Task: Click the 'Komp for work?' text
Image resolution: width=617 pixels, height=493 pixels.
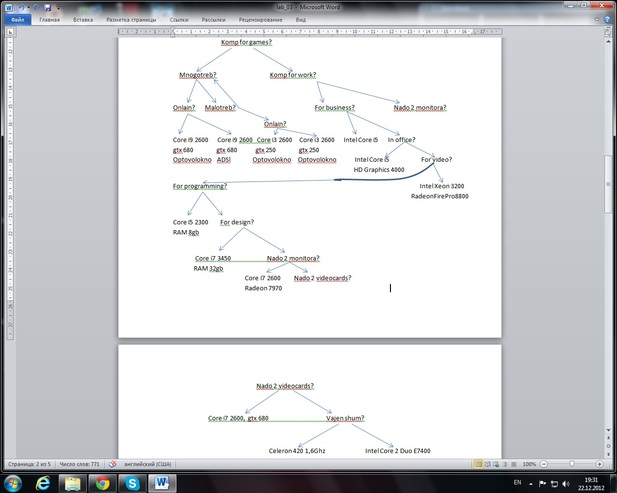Action: [293, 75]
